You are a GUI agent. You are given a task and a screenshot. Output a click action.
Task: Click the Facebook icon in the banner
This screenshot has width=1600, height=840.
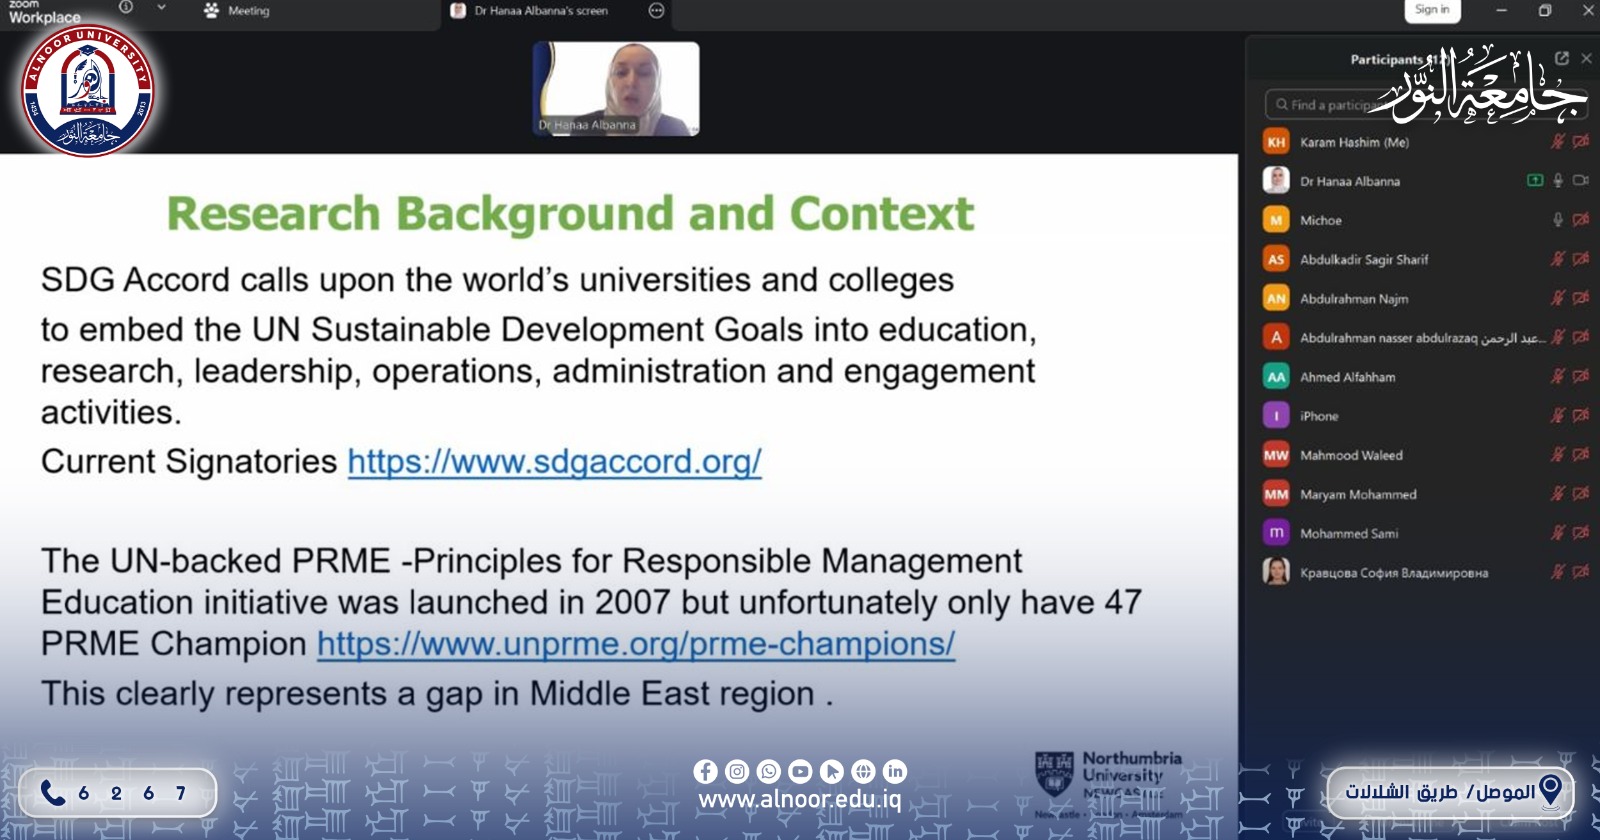pyautogui.click(x=705, y=771)
